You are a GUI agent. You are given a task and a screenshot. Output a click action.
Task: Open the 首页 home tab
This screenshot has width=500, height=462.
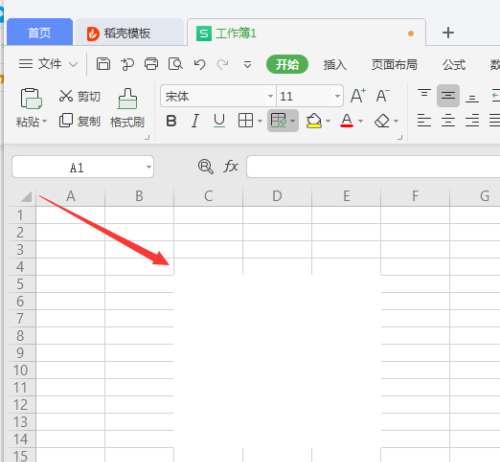[x=40, y=32]
